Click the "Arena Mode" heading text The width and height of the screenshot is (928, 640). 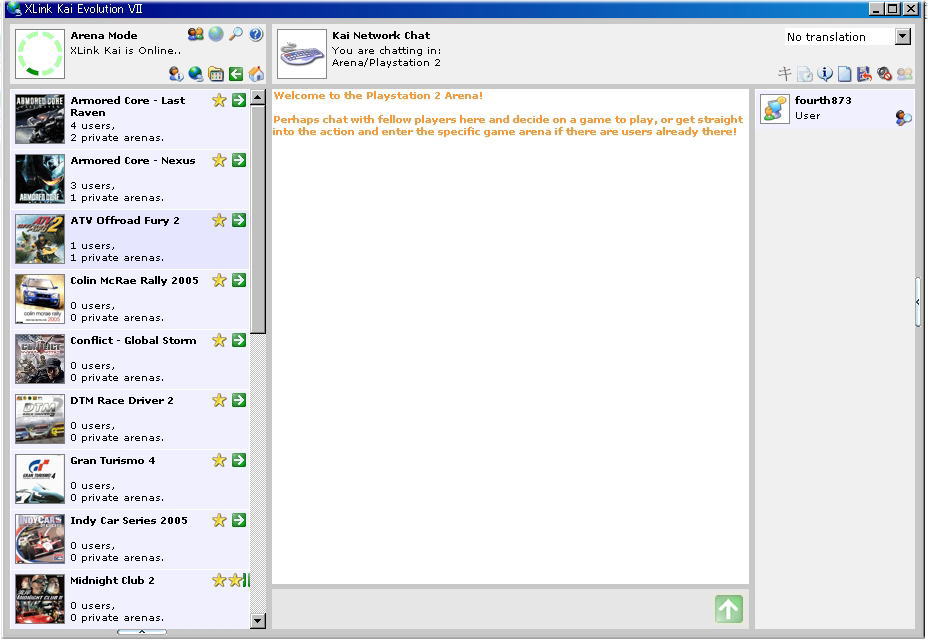pyautogui.click(x=104, y=35)
